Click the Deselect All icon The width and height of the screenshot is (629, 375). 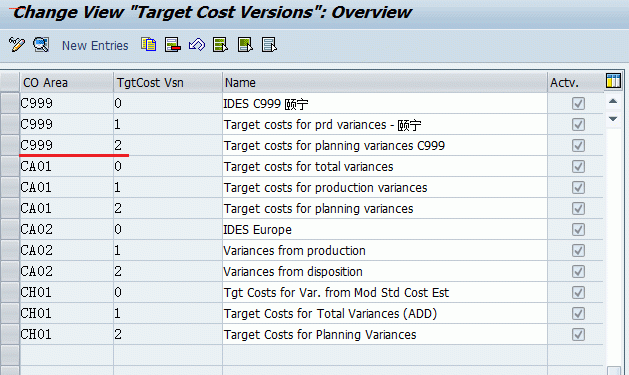click(x=269, y=45)
